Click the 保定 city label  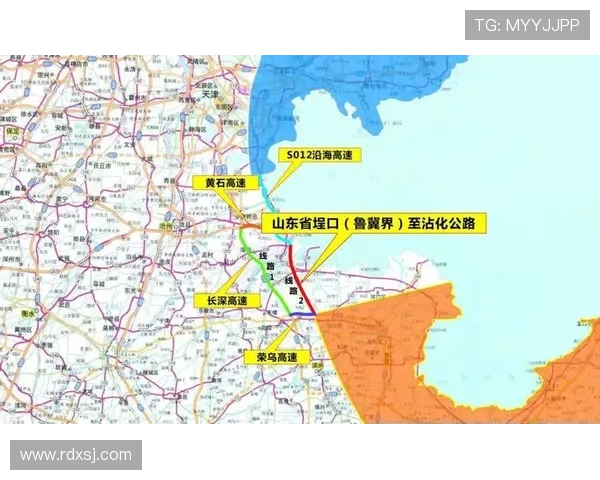(x=12, y=131)
